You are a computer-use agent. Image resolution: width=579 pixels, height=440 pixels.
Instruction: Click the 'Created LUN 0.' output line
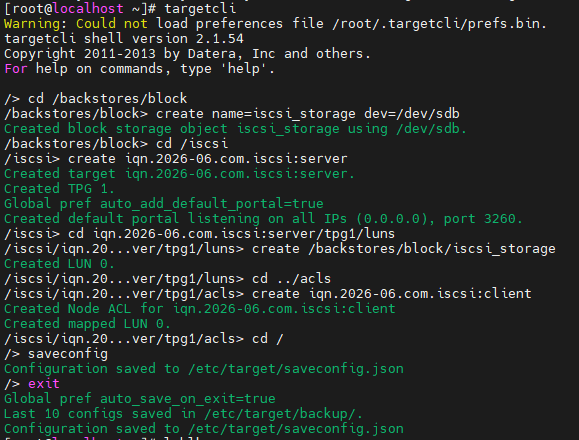pos(59,264)
